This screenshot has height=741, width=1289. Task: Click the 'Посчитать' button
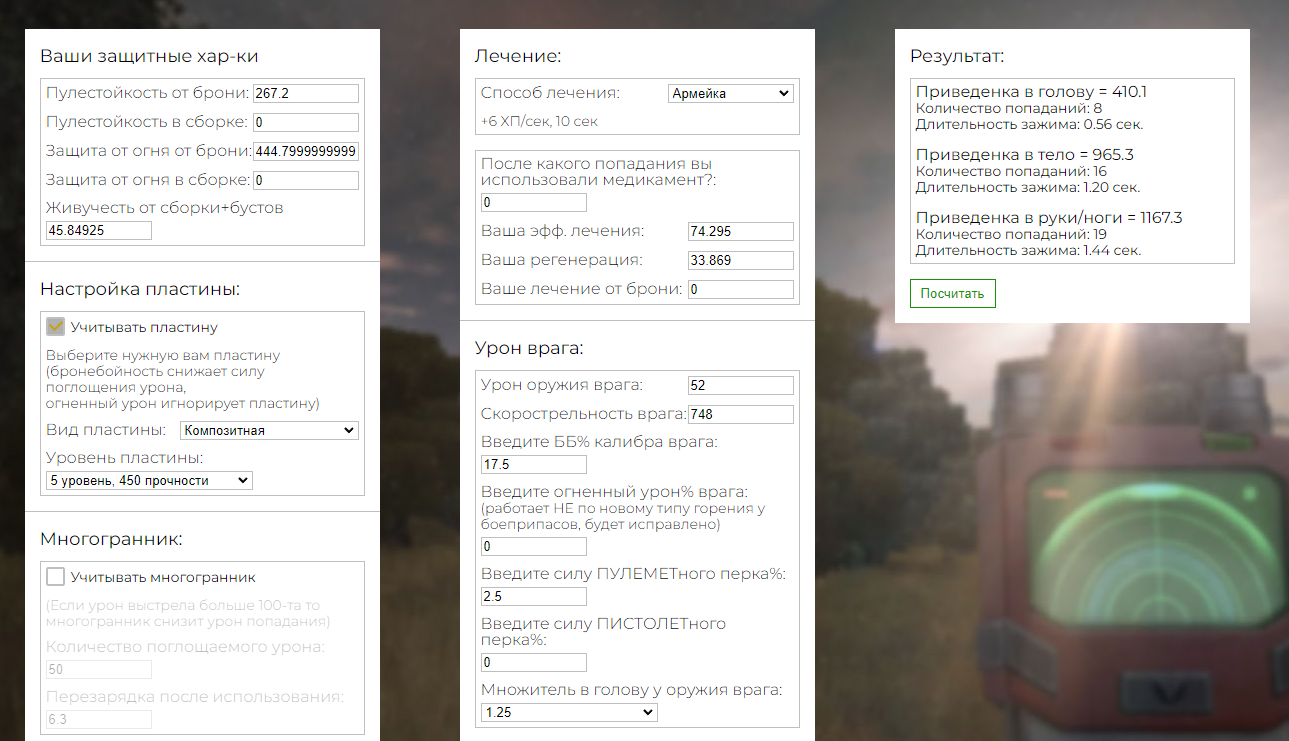coord(952,294)
